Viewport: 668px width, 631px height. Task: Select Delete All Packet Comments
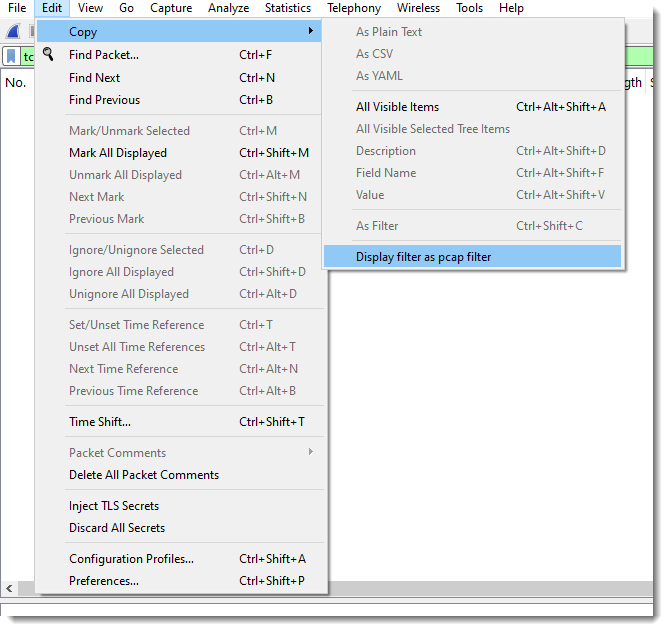tap(143, 475)
